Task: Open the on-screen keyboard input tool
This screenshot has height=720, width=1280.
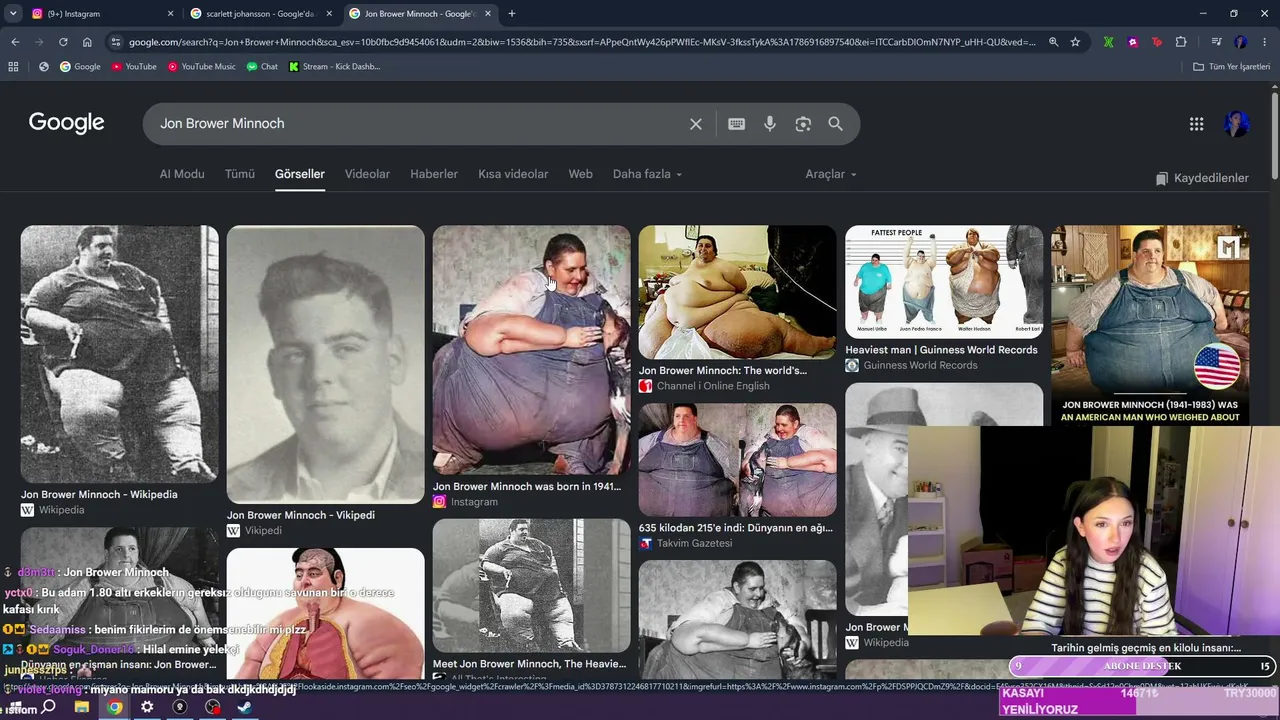Action: [737, 124]
